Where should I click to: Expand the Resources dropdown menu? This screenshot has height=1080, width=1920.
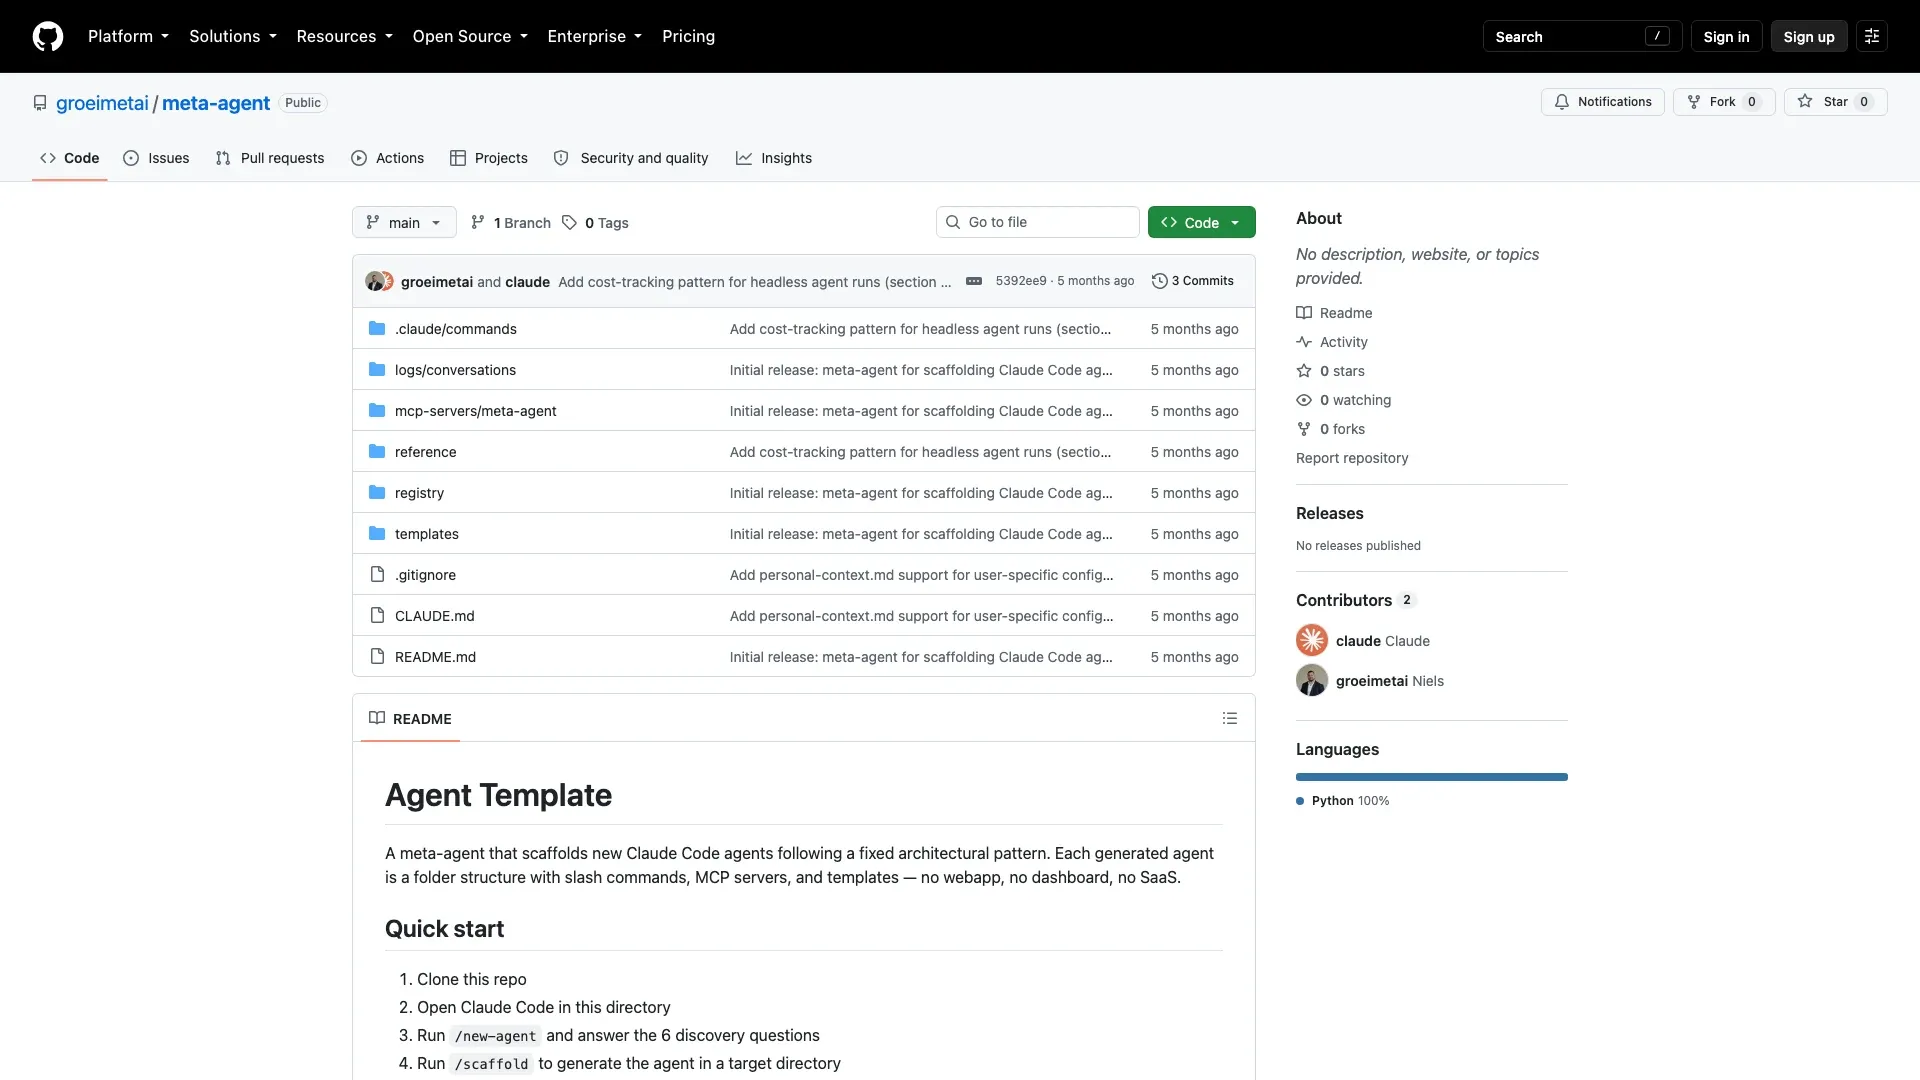pos(345,36)
